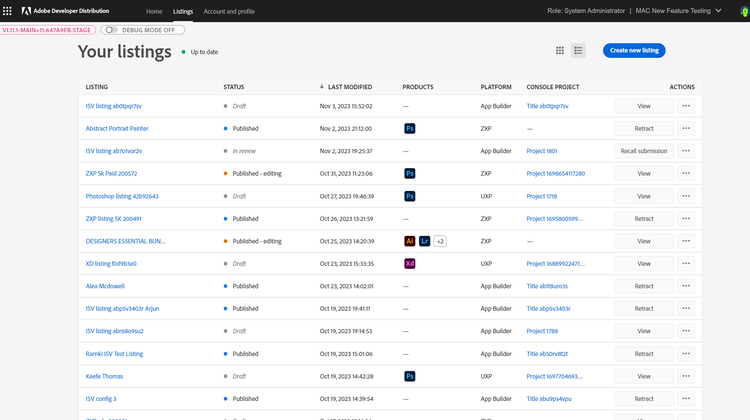The image size is (750, 420).
Task: Sort listings by Last Modified column
Action: [x=349, y=87]
